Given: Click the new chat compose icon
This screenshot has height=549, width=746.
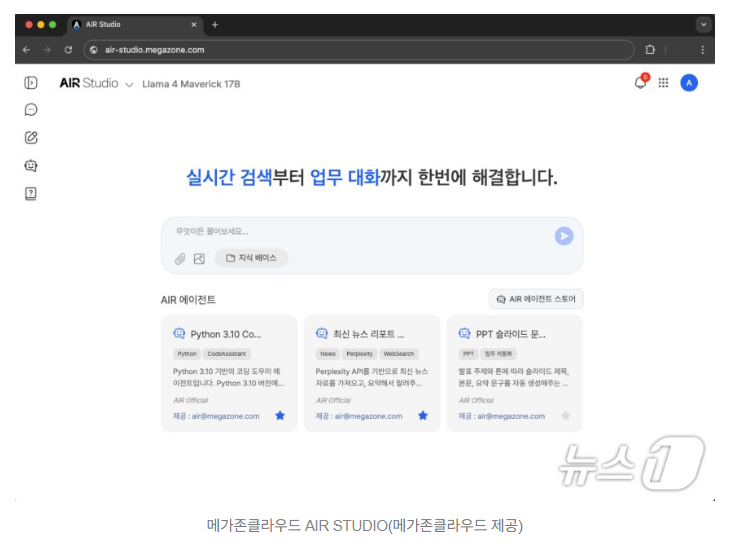Looking at the screenshot, I should 31,137.
